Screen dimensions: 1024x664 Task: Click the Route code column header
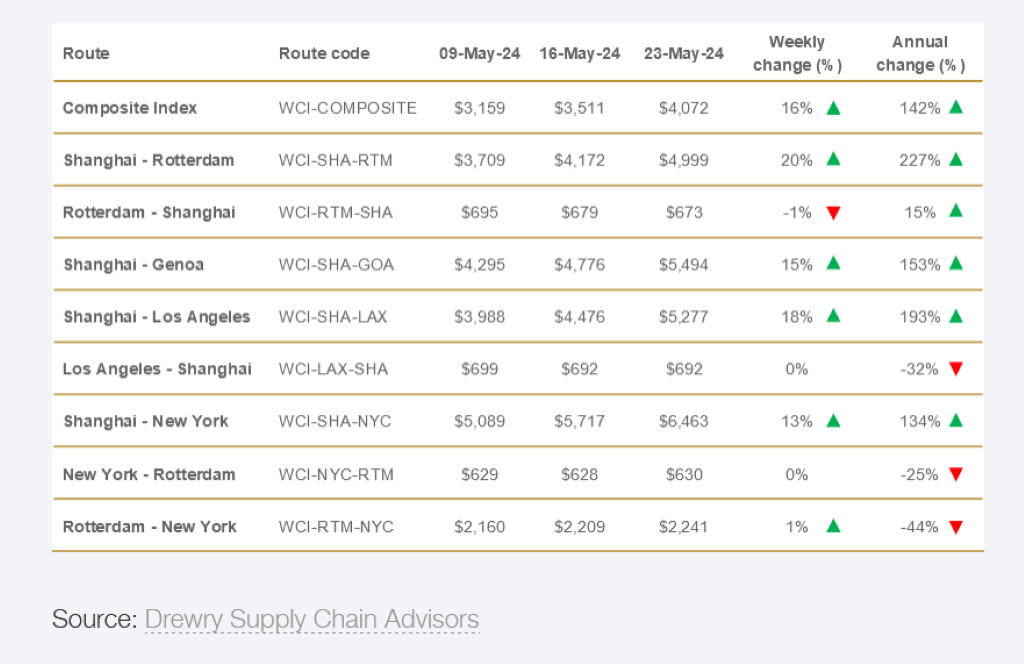pyautogui.click(x=324, y=54)
